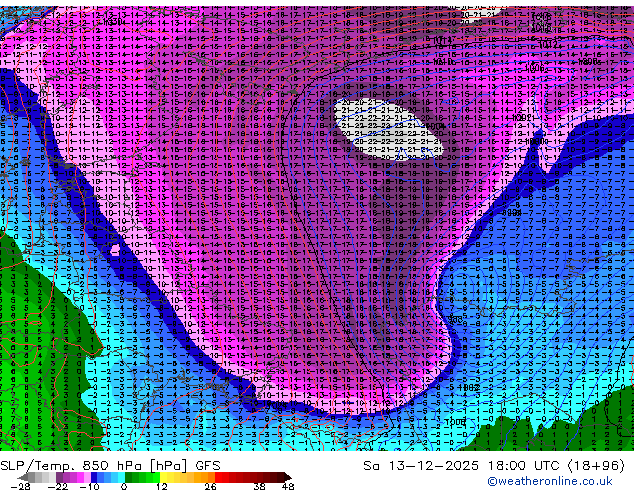Click the temperature color scale bar
The image size is (634, 490).
[154, 477]
